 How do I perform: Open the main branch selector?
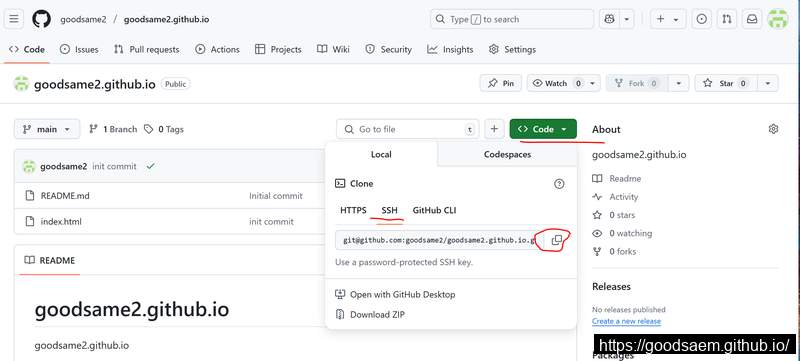click(47, 129)
